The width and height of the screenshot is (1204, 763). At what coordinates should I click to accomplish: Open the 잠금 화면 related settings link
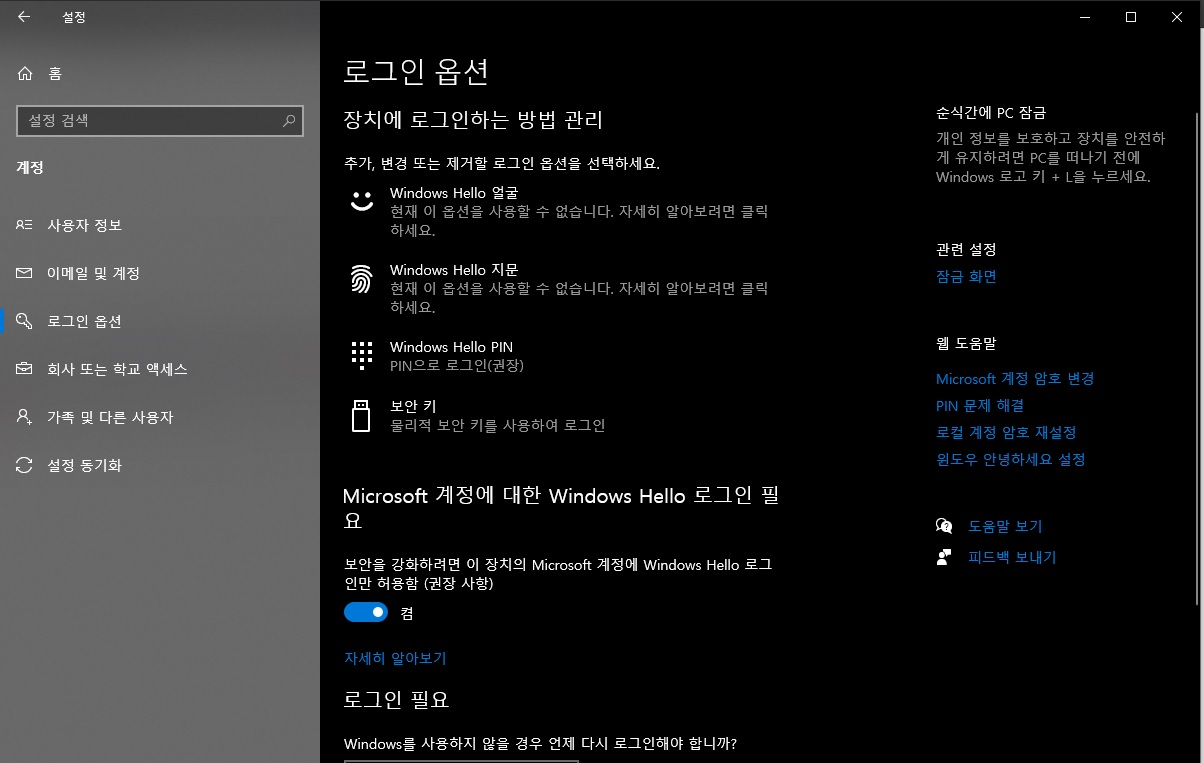pyautogui.click(x=966, y=276)
